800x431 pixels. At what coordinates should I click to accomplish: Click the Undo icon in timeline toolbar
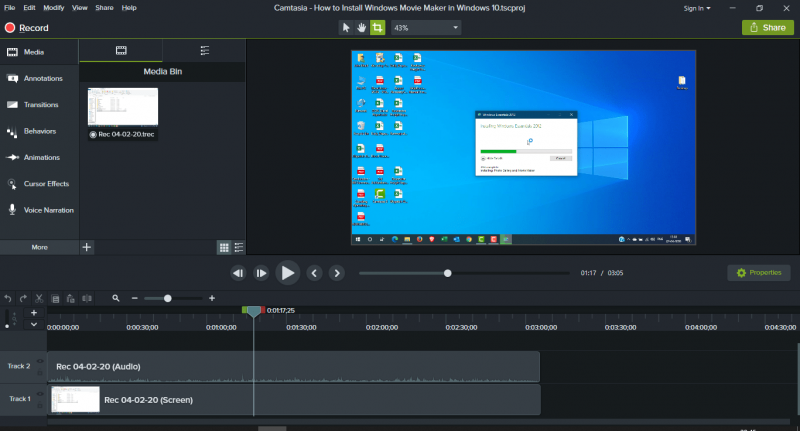point(8,298)
